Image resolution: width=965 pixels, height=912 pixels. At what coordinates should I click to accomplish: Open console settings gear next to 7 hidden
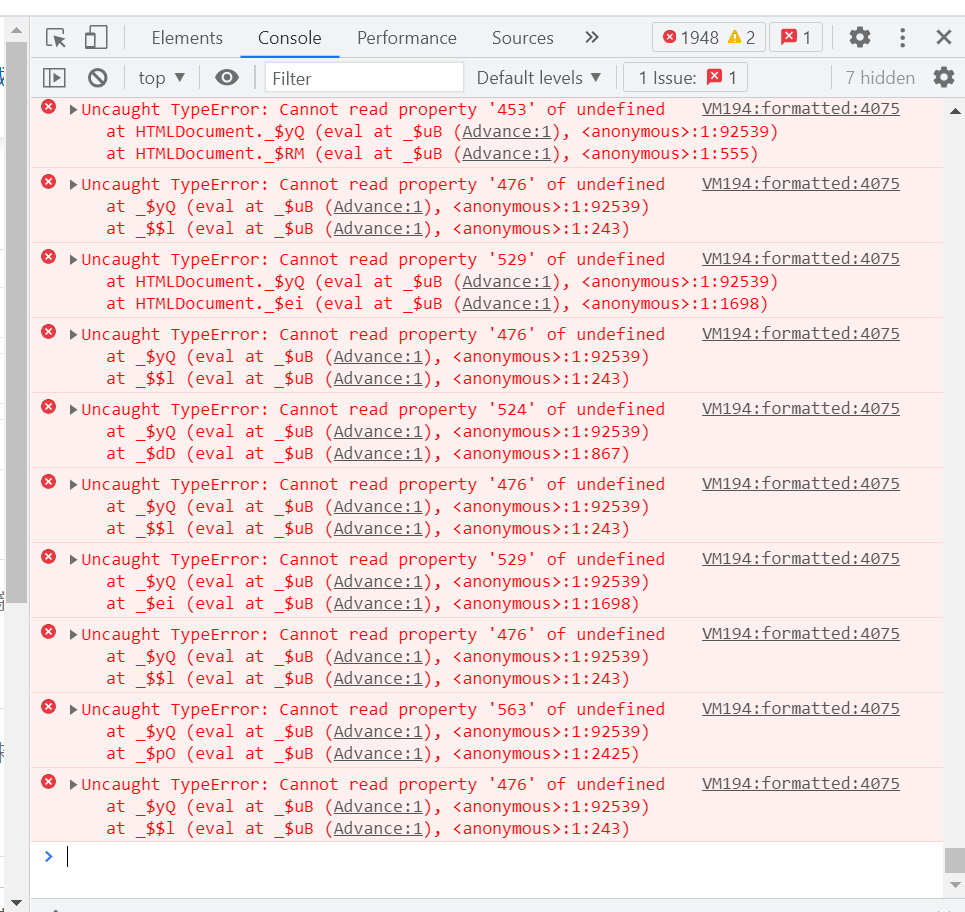tap(943, 78)
